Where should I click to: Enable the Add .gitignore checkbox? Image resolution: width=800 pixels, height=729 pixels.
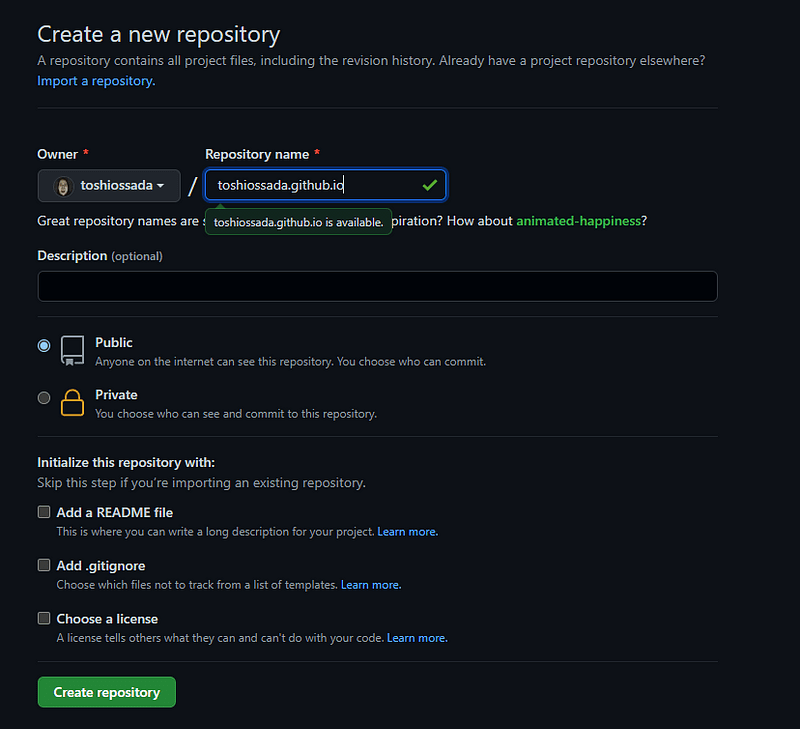pyautogui.click(x=44, y=565)
